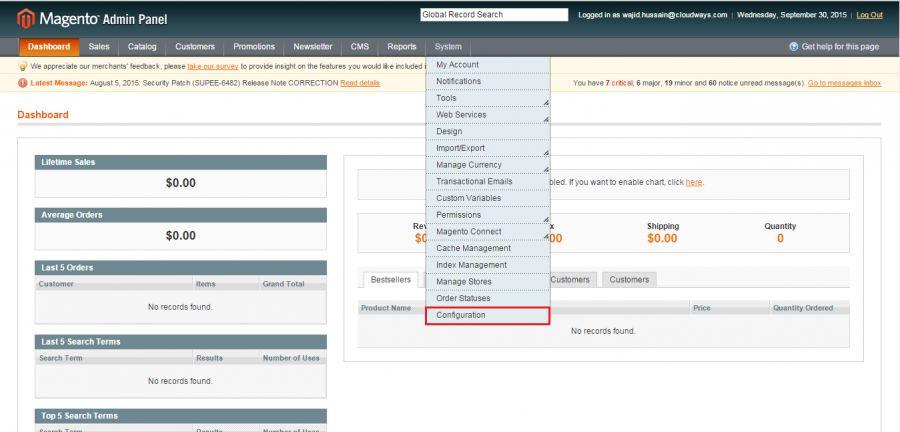Open the Promotions menu
Screen dimensions: 900x432
coord(254,47)
